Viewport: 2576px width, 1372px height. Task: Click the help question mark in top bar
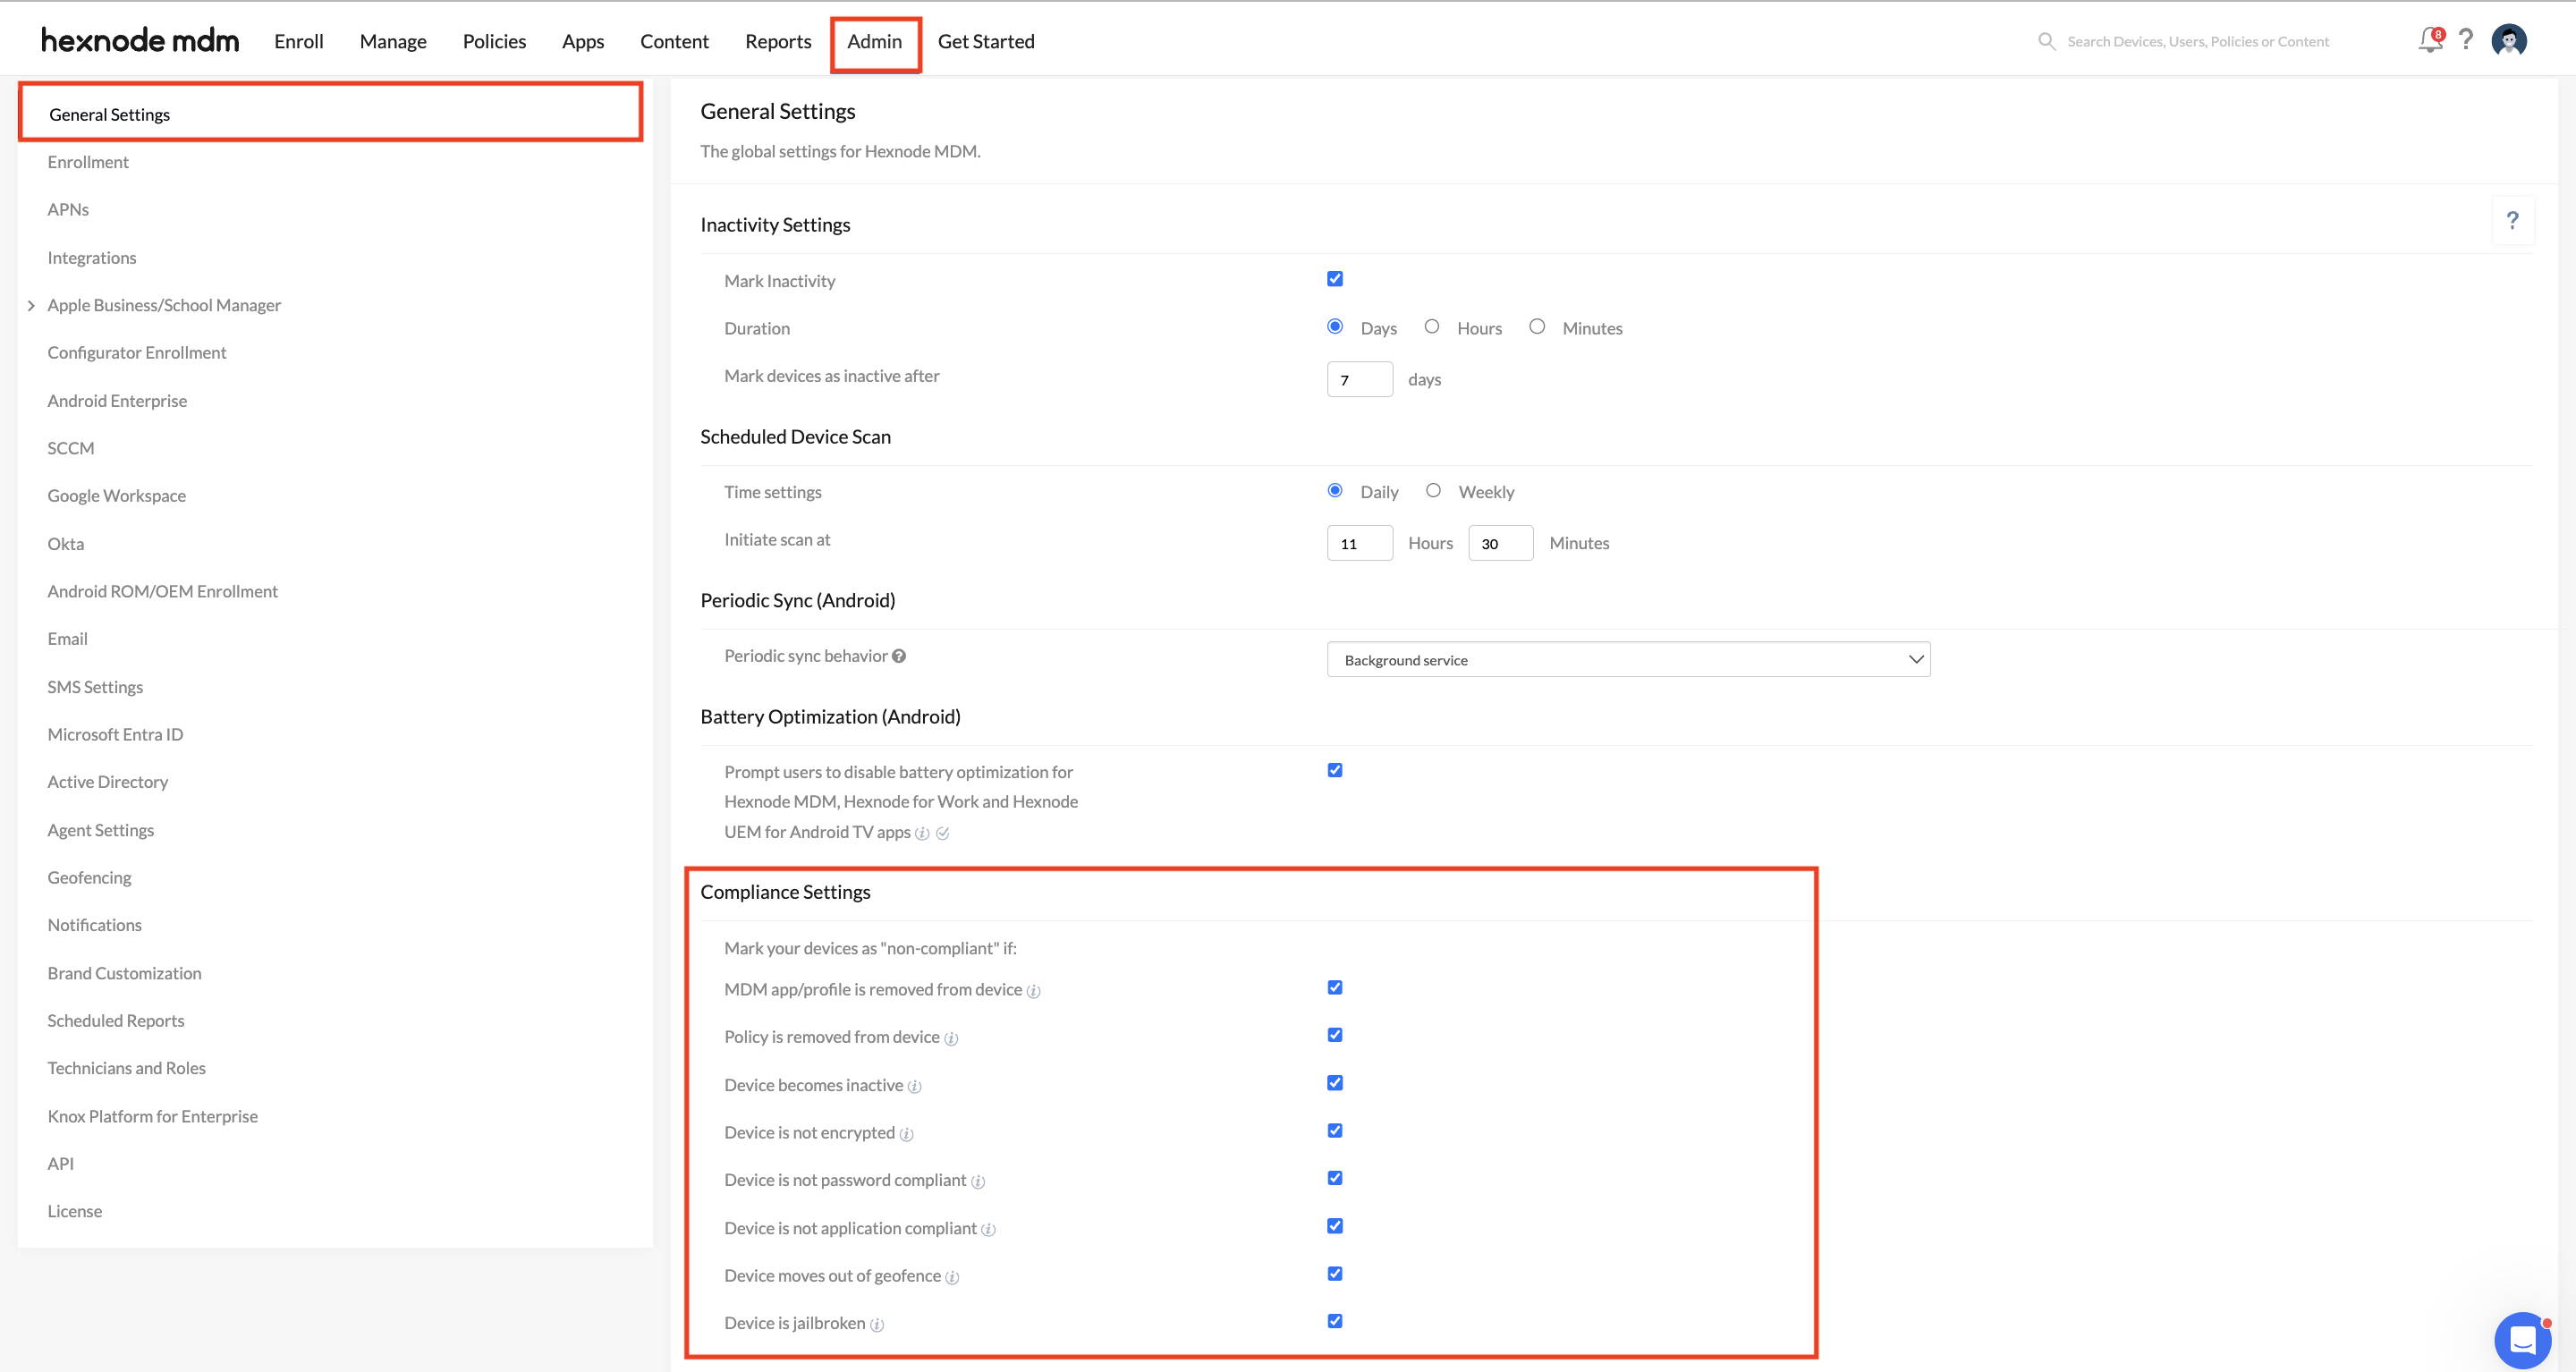pyautogui.click(x=2466, y=40)
